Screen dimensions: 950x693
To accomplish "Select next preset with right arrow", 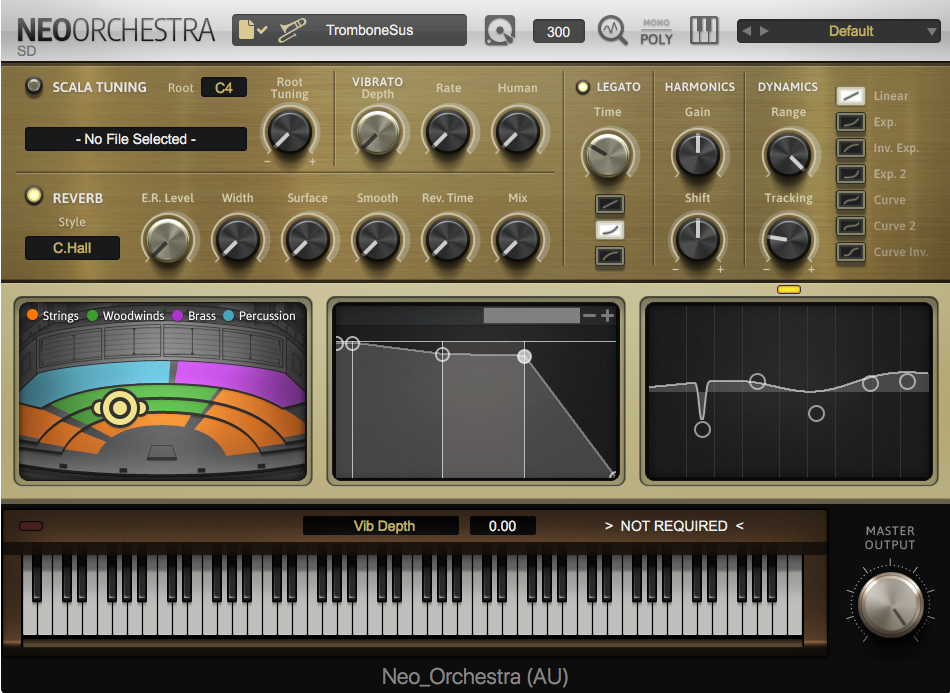I will coord(764,31).
